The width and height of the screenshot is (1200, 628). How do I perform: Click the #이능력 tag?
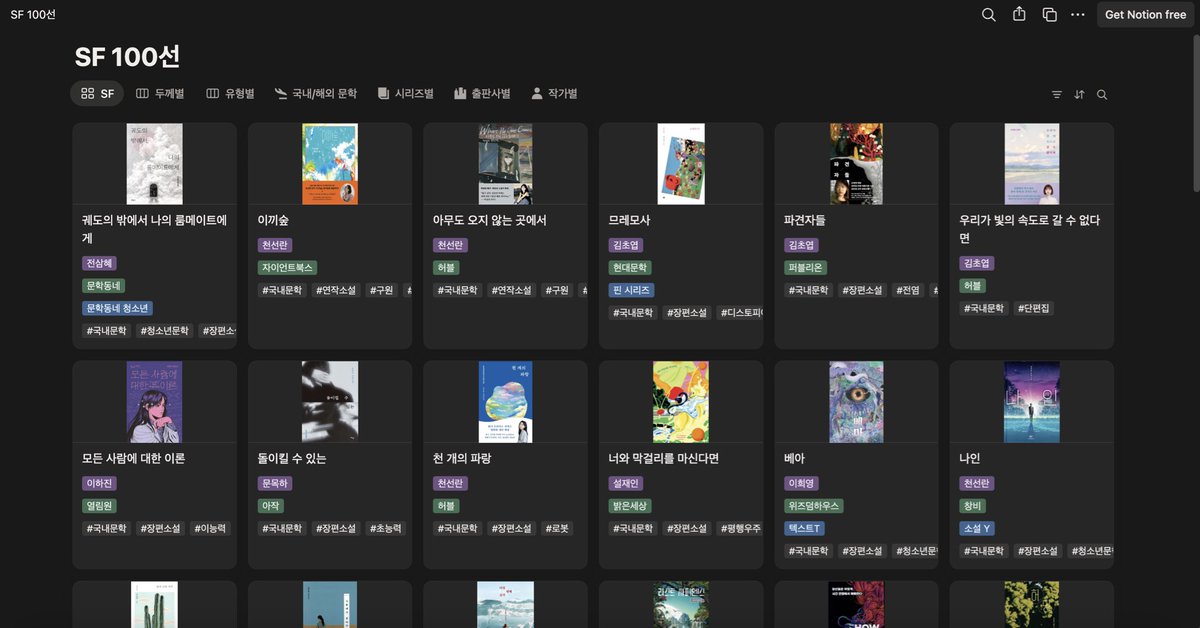click(211, 528)
